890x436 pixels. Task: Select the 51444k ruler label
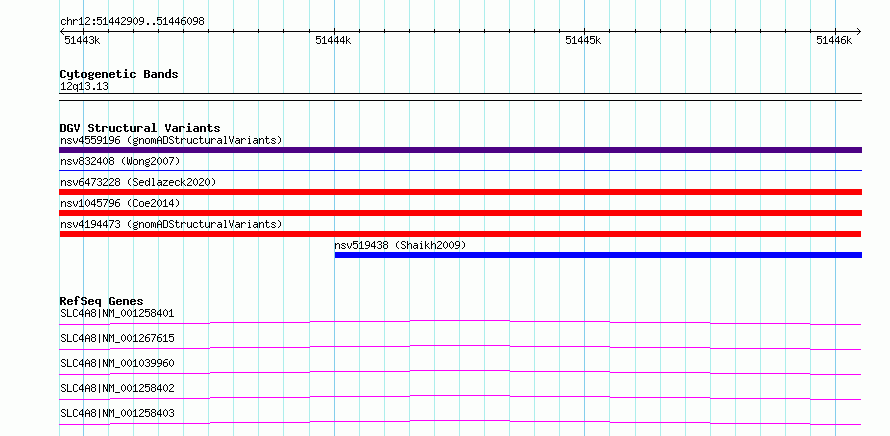pos(333,40)
